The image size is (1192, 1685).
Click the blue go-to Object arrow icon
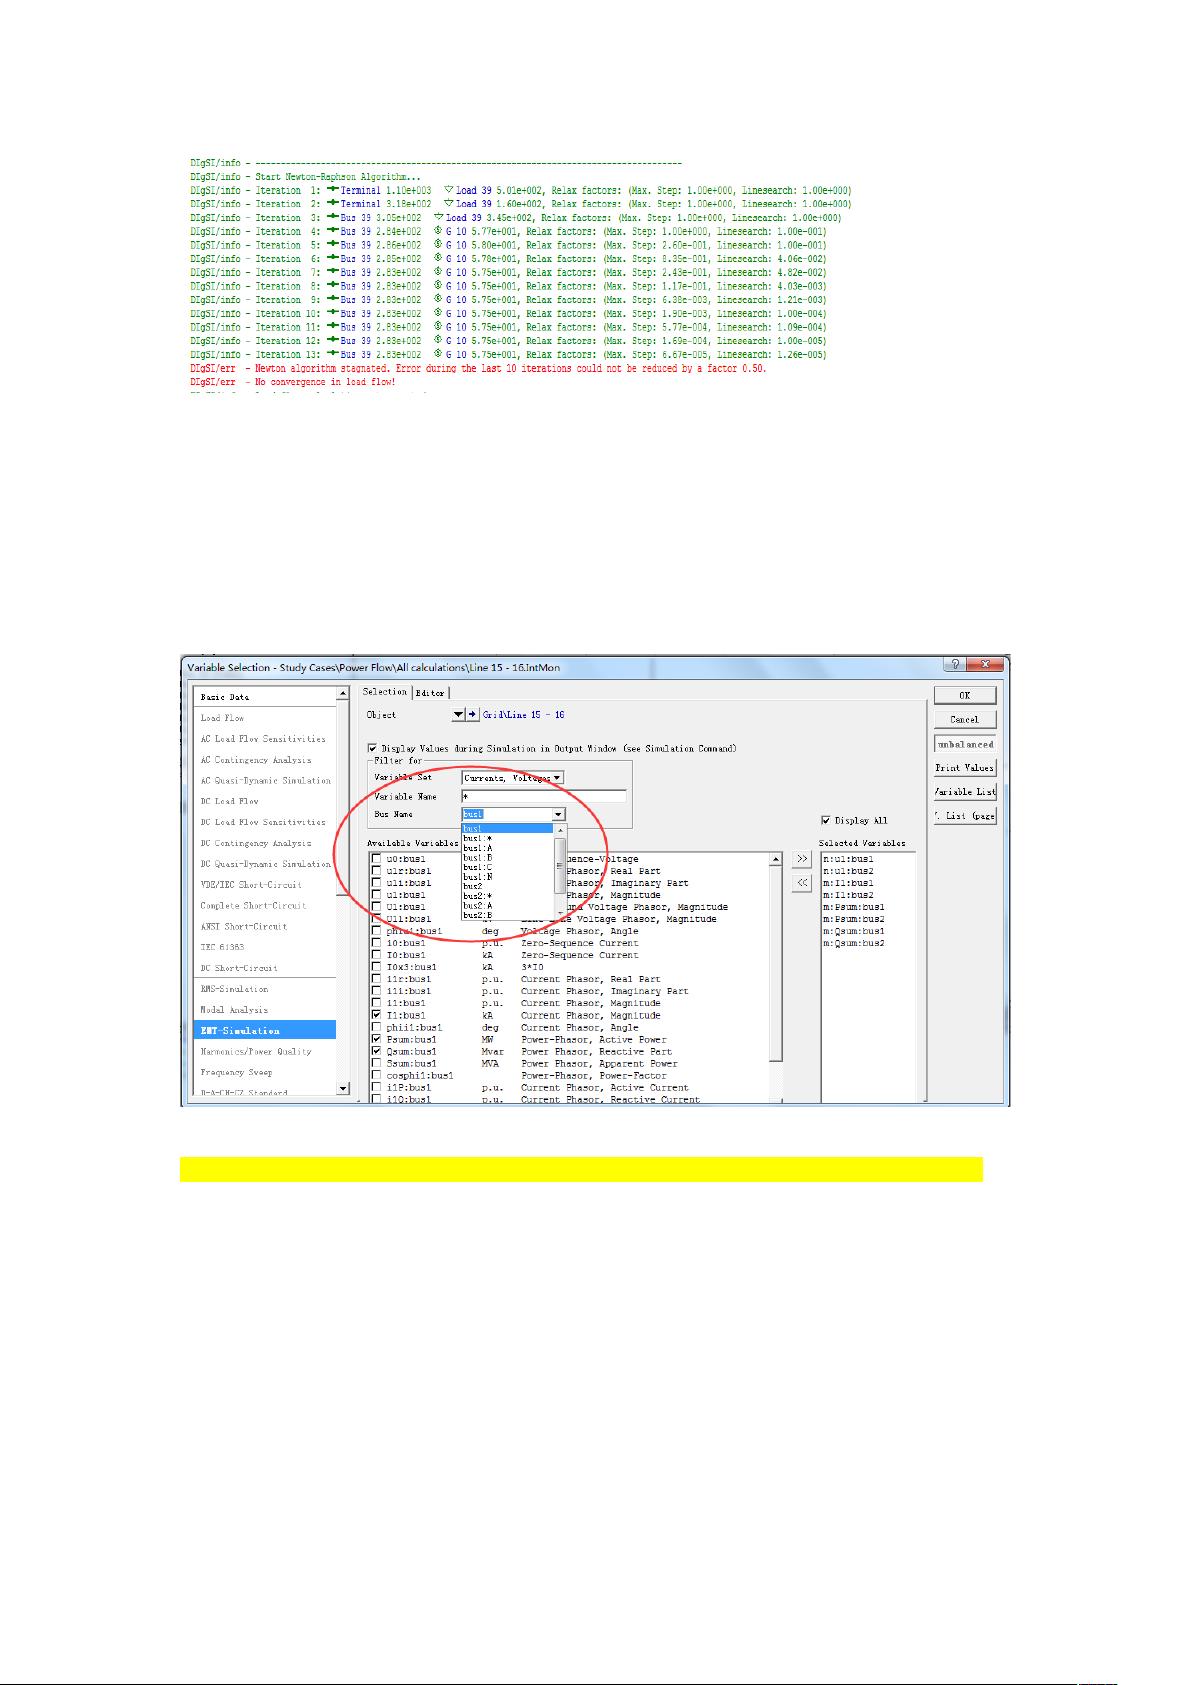coord(472,715)
